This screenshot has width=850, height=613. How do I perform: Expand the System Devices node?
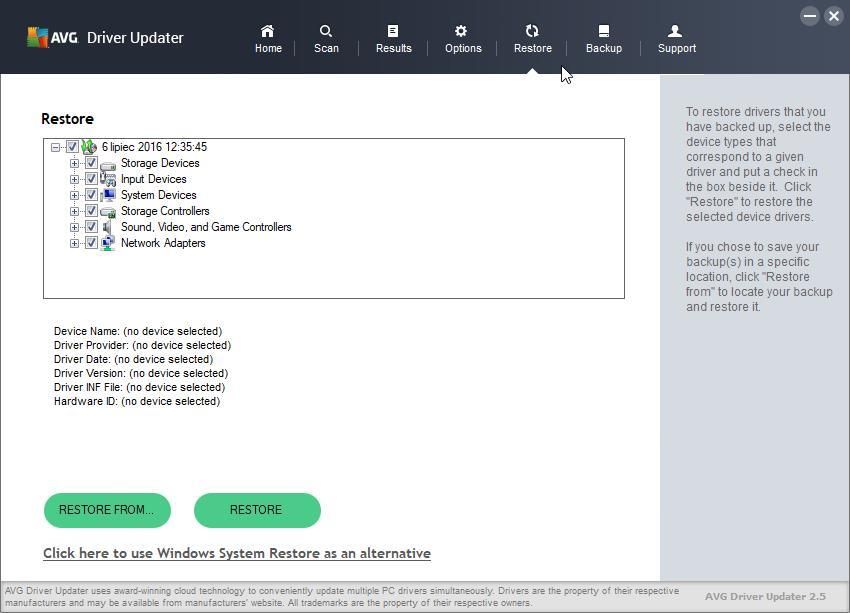click(x=74, y=195)
